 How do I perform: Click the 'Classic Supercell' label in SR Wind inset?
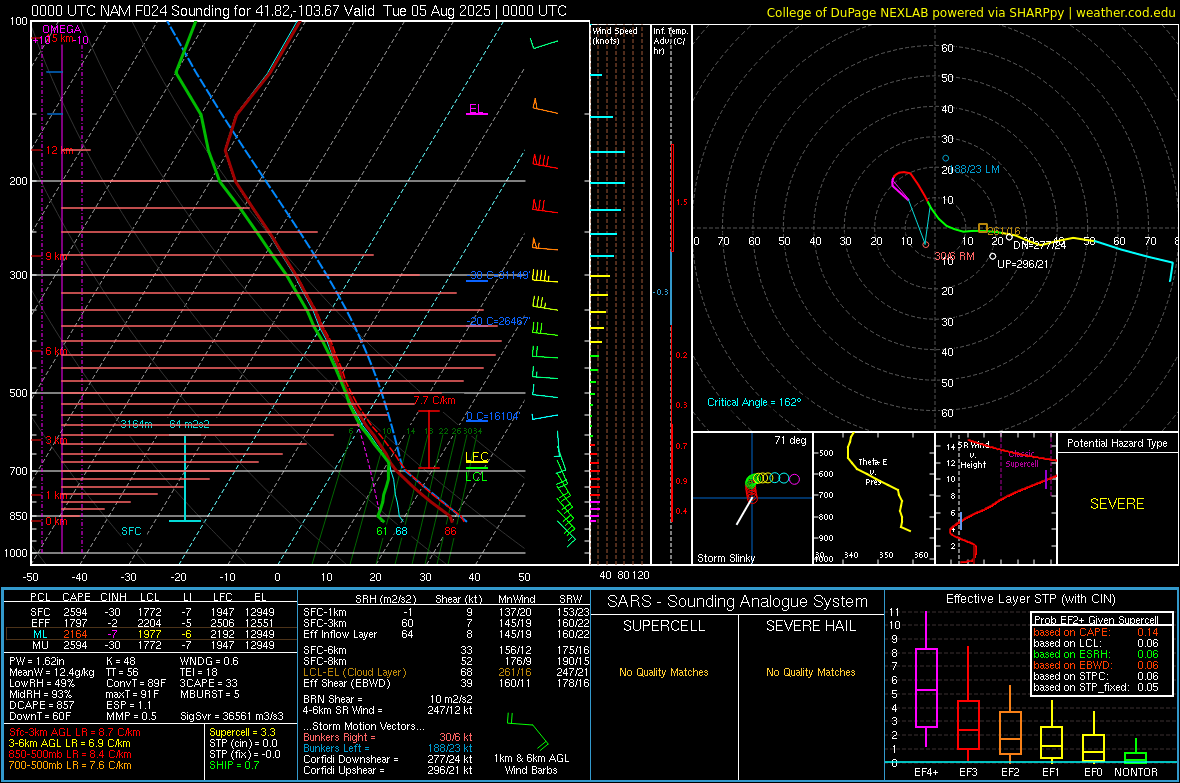pyautogui.click(x=1021, y=459)
